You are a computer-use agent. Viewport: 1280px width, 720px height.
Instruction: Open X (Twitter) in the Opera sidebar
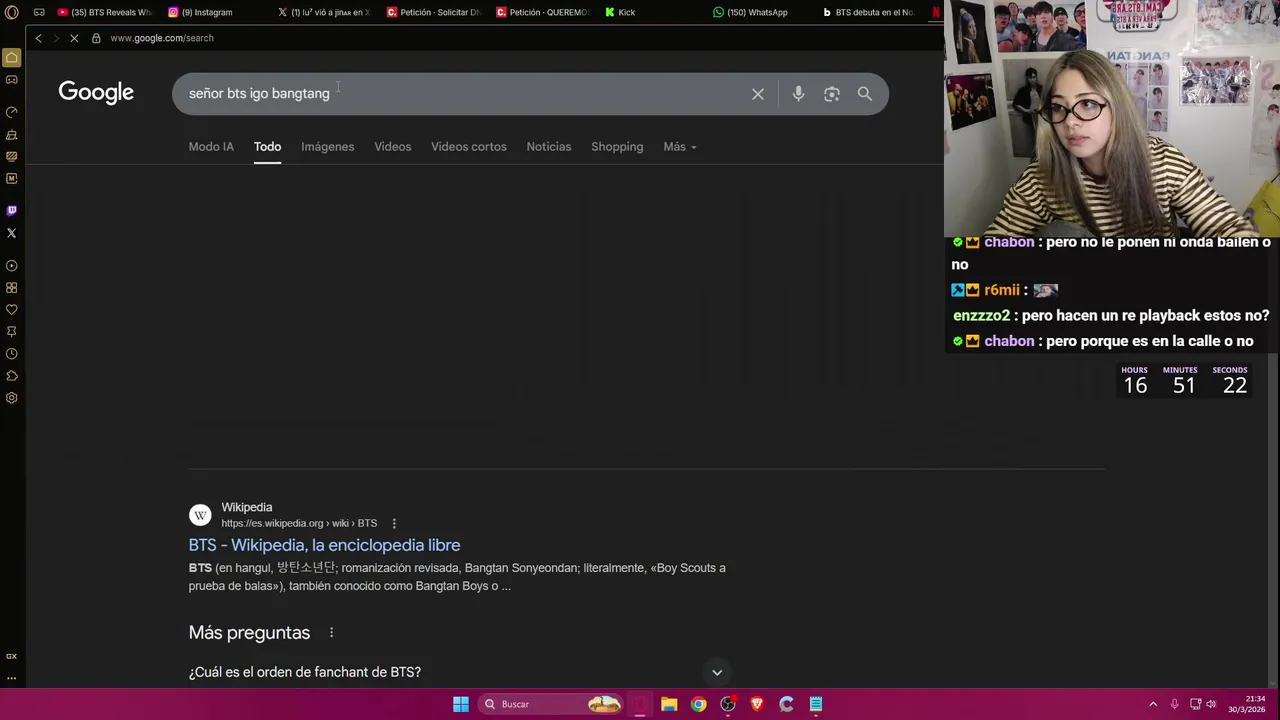coord(12,233)
